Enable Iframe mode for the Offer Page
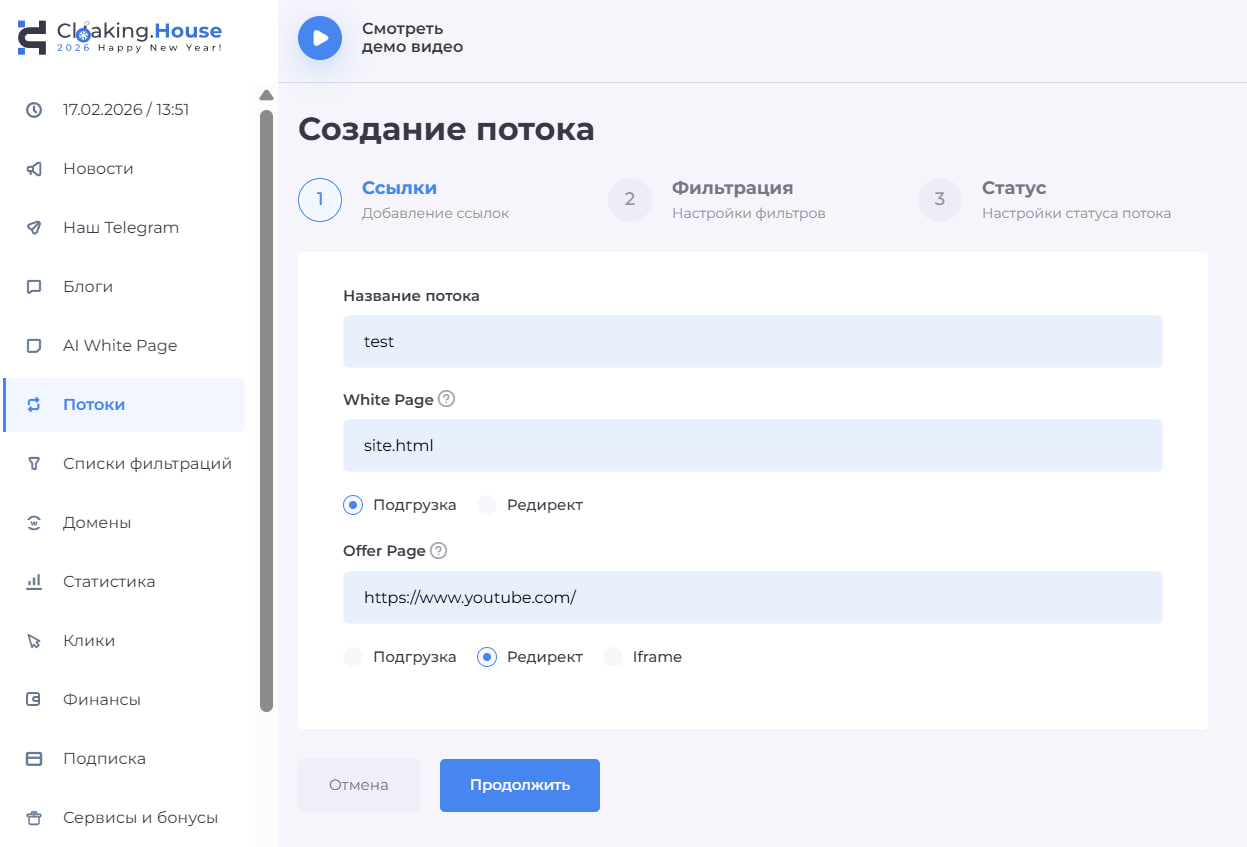Screen dimensions: 1247x847 [x=611, y=657]
